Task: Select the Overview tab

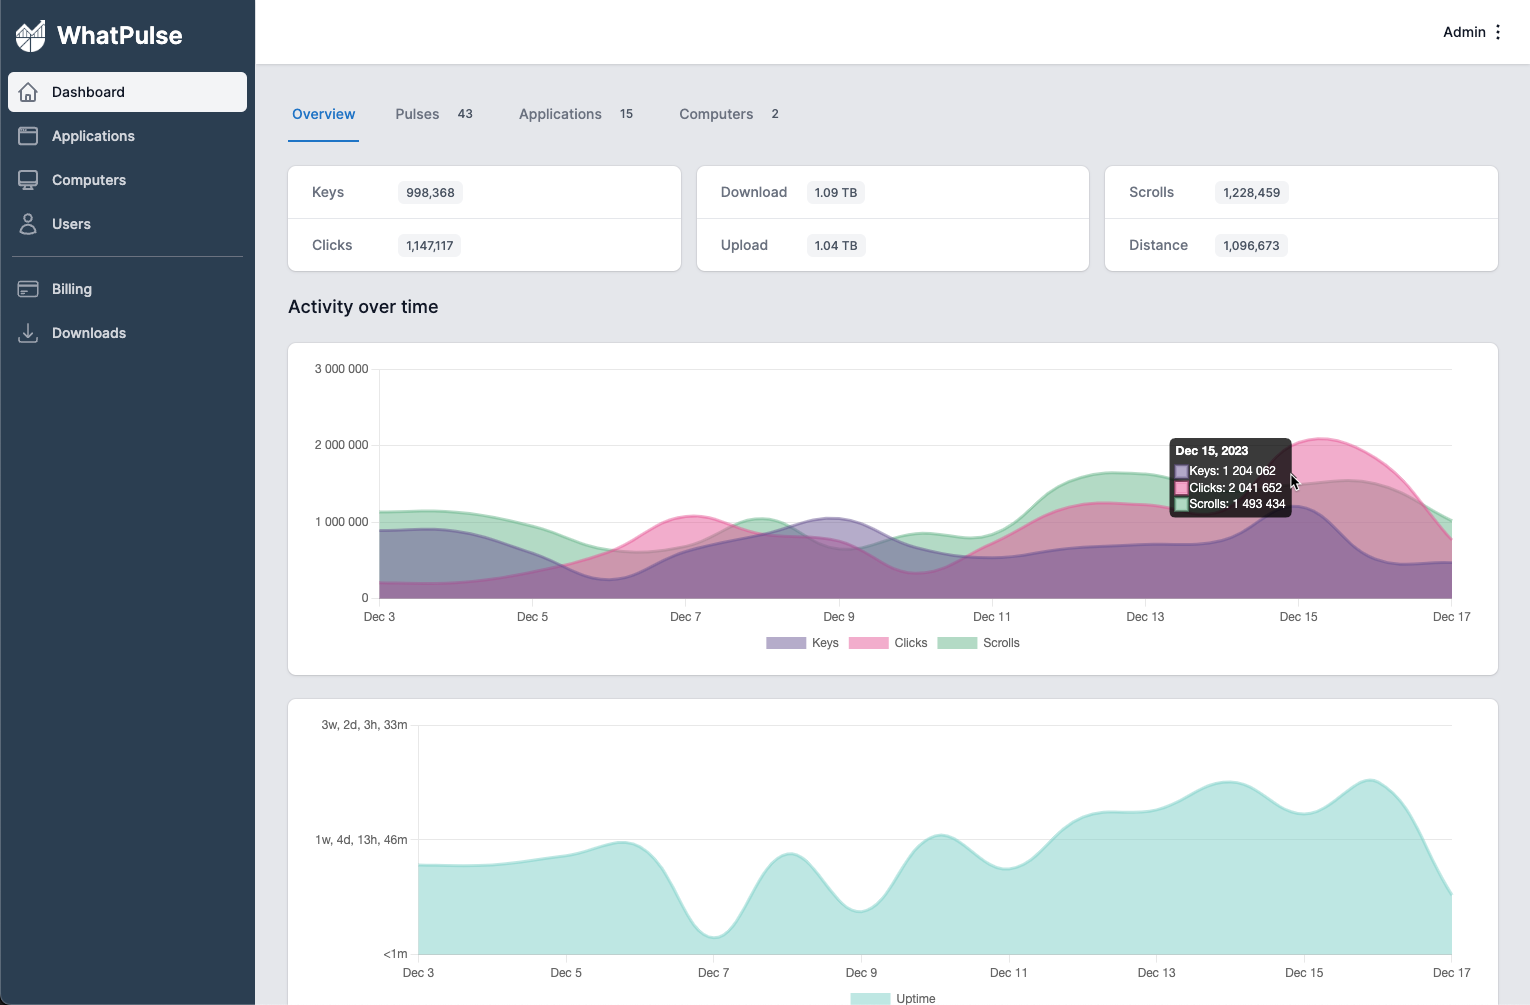Action: [323, 114]
